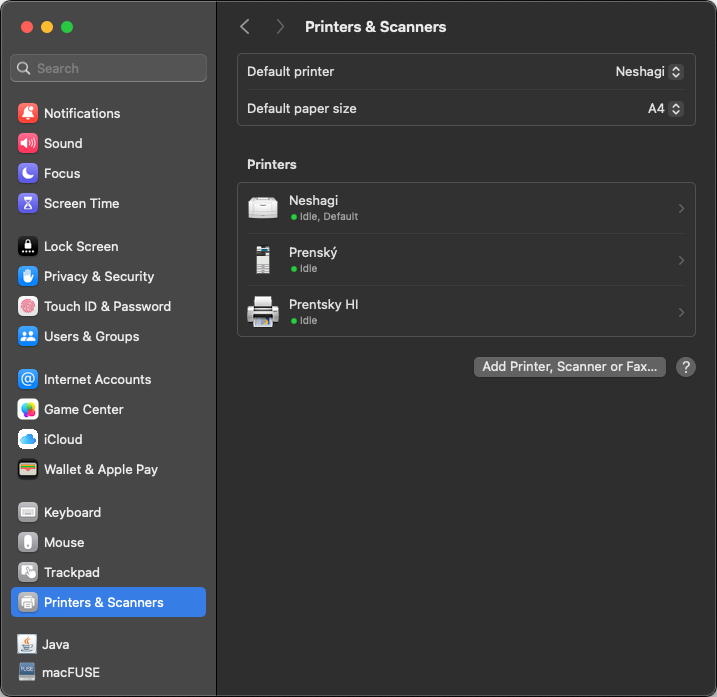This screenshot has width=717, height=697.
Task: Click the 'Idle, Default' status text
Action: (x=329, y=217)
